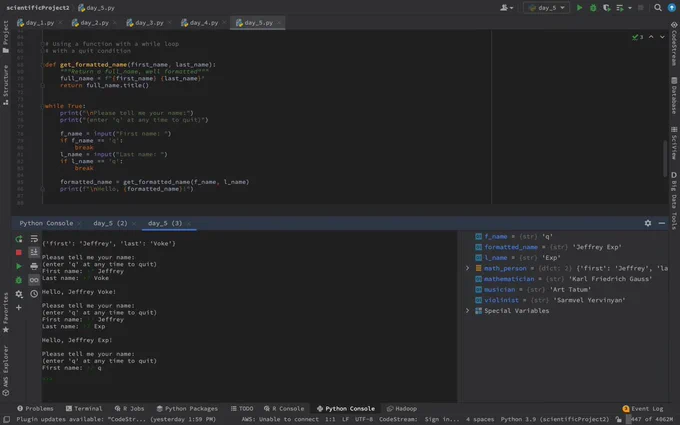Expand the Special Variables node
This screenshot has height=425, width=680.
coord(468,311)
